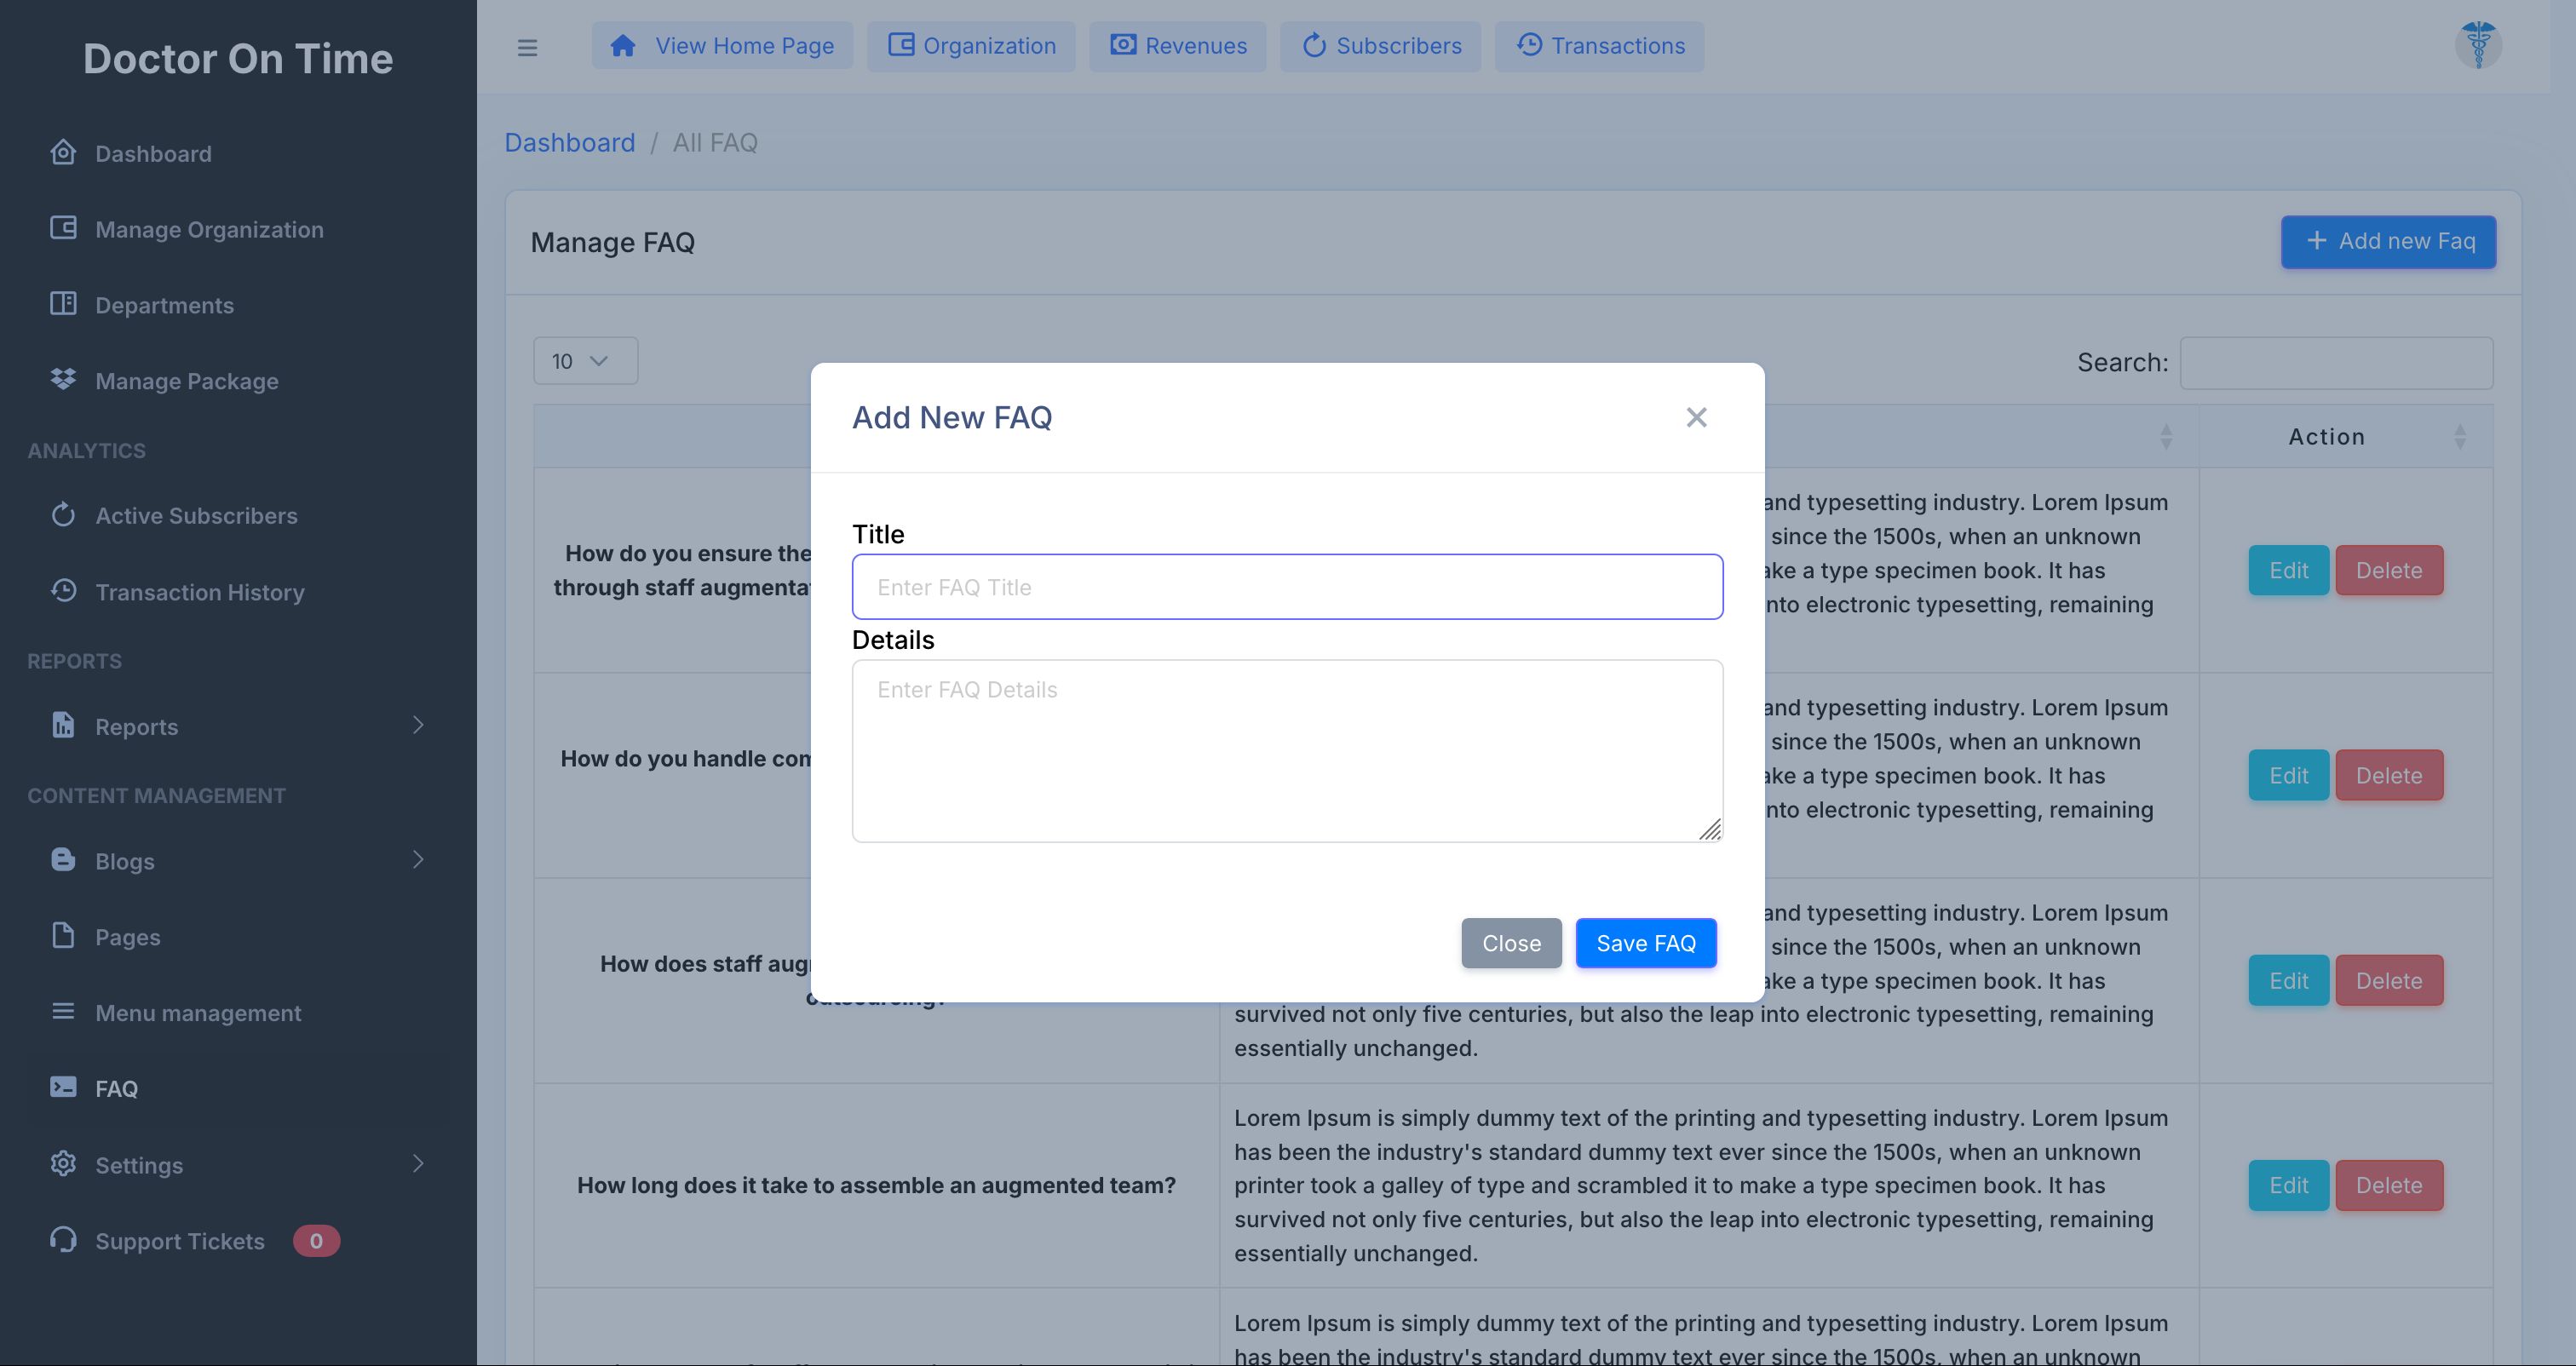Viewport: 2576px width, 1366px height.
Task: Click Delete for 'How do you handle' FAQ
Action: 2389,775
